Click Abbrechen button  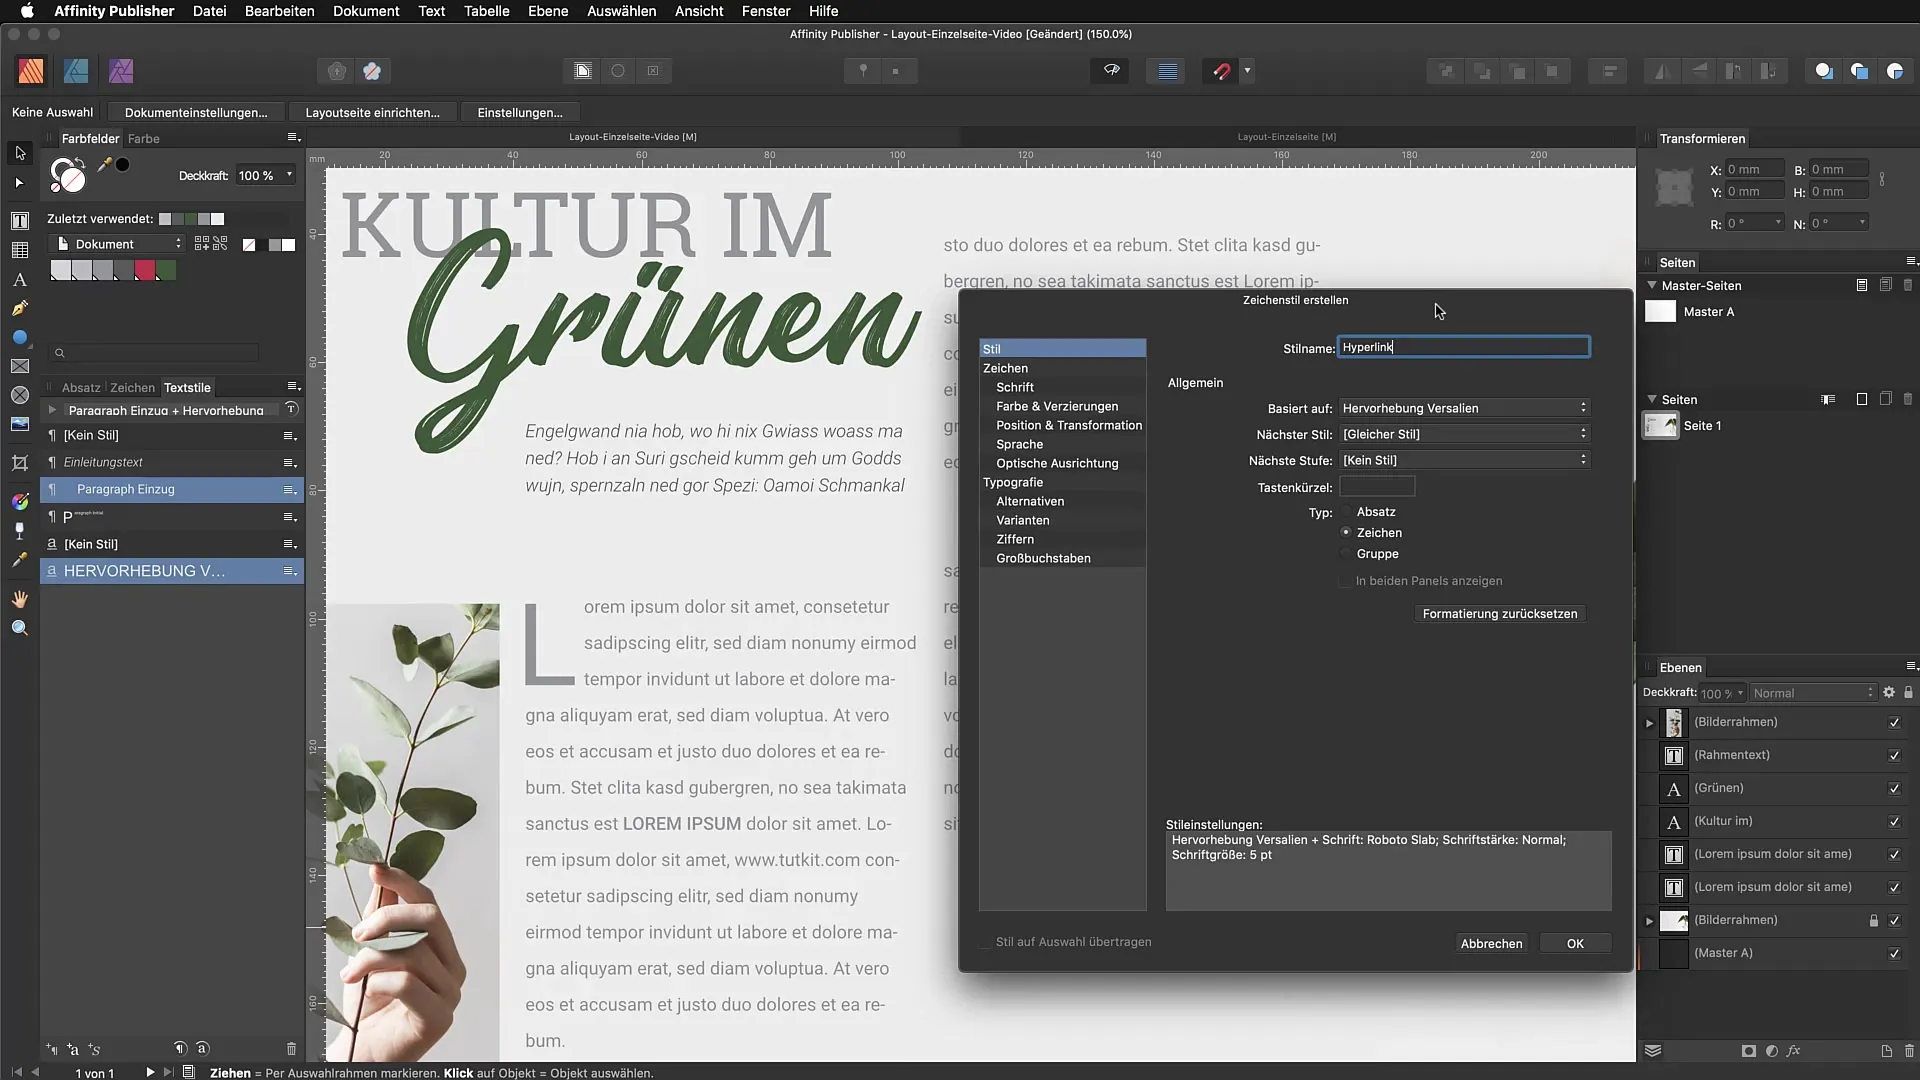point(1491,943)
